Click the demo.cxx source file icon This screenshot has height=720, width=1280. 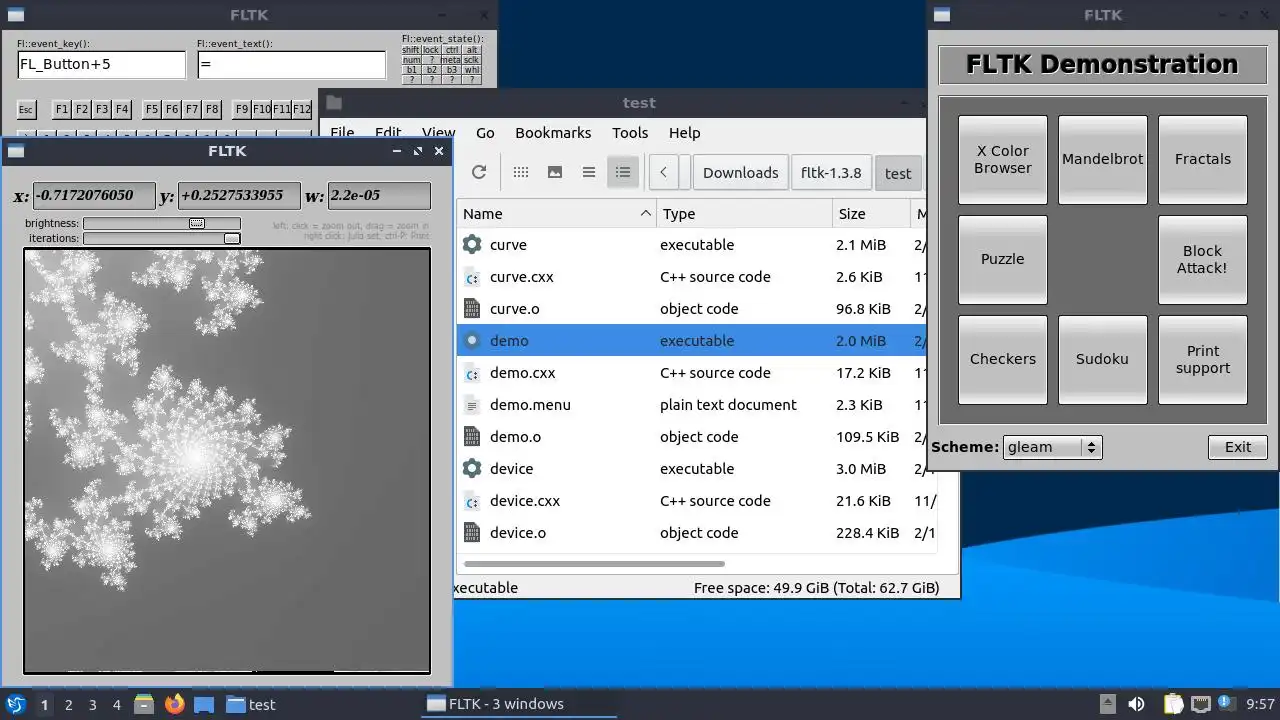(472, 373)
